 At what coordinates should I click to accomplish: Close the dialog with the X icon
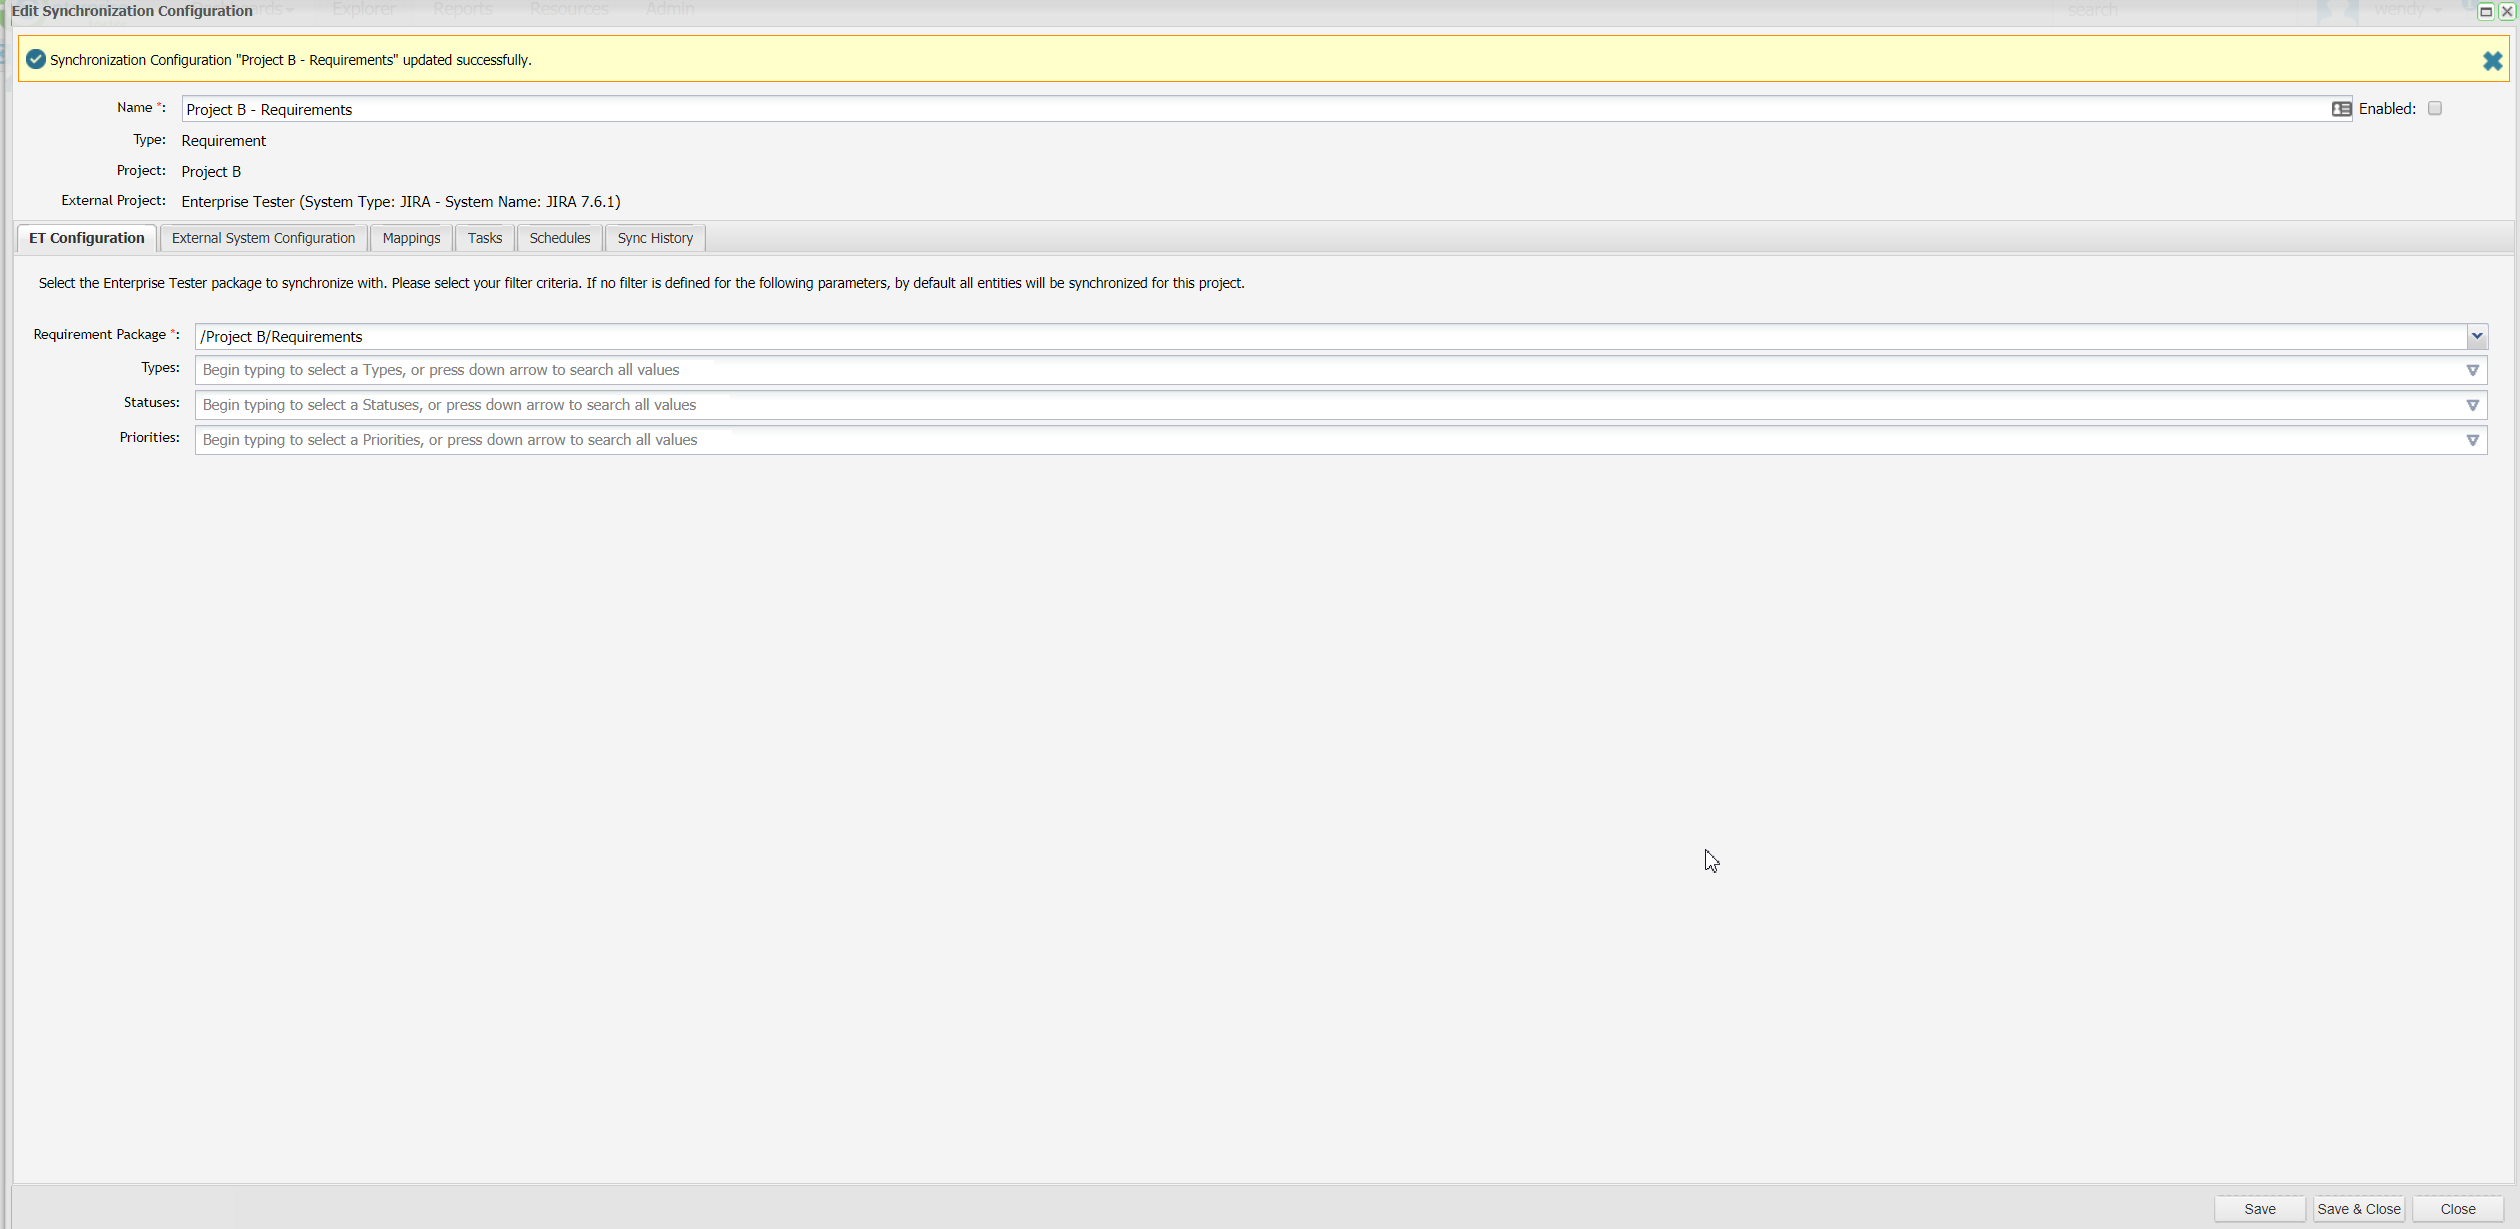[2507, 12]
